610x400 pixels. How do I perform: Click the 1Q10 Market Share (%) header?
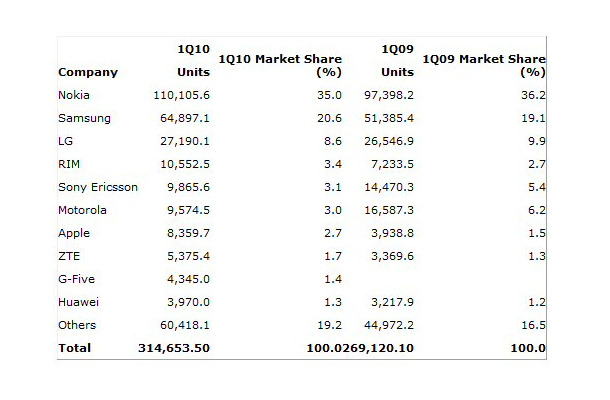(280, 65)
